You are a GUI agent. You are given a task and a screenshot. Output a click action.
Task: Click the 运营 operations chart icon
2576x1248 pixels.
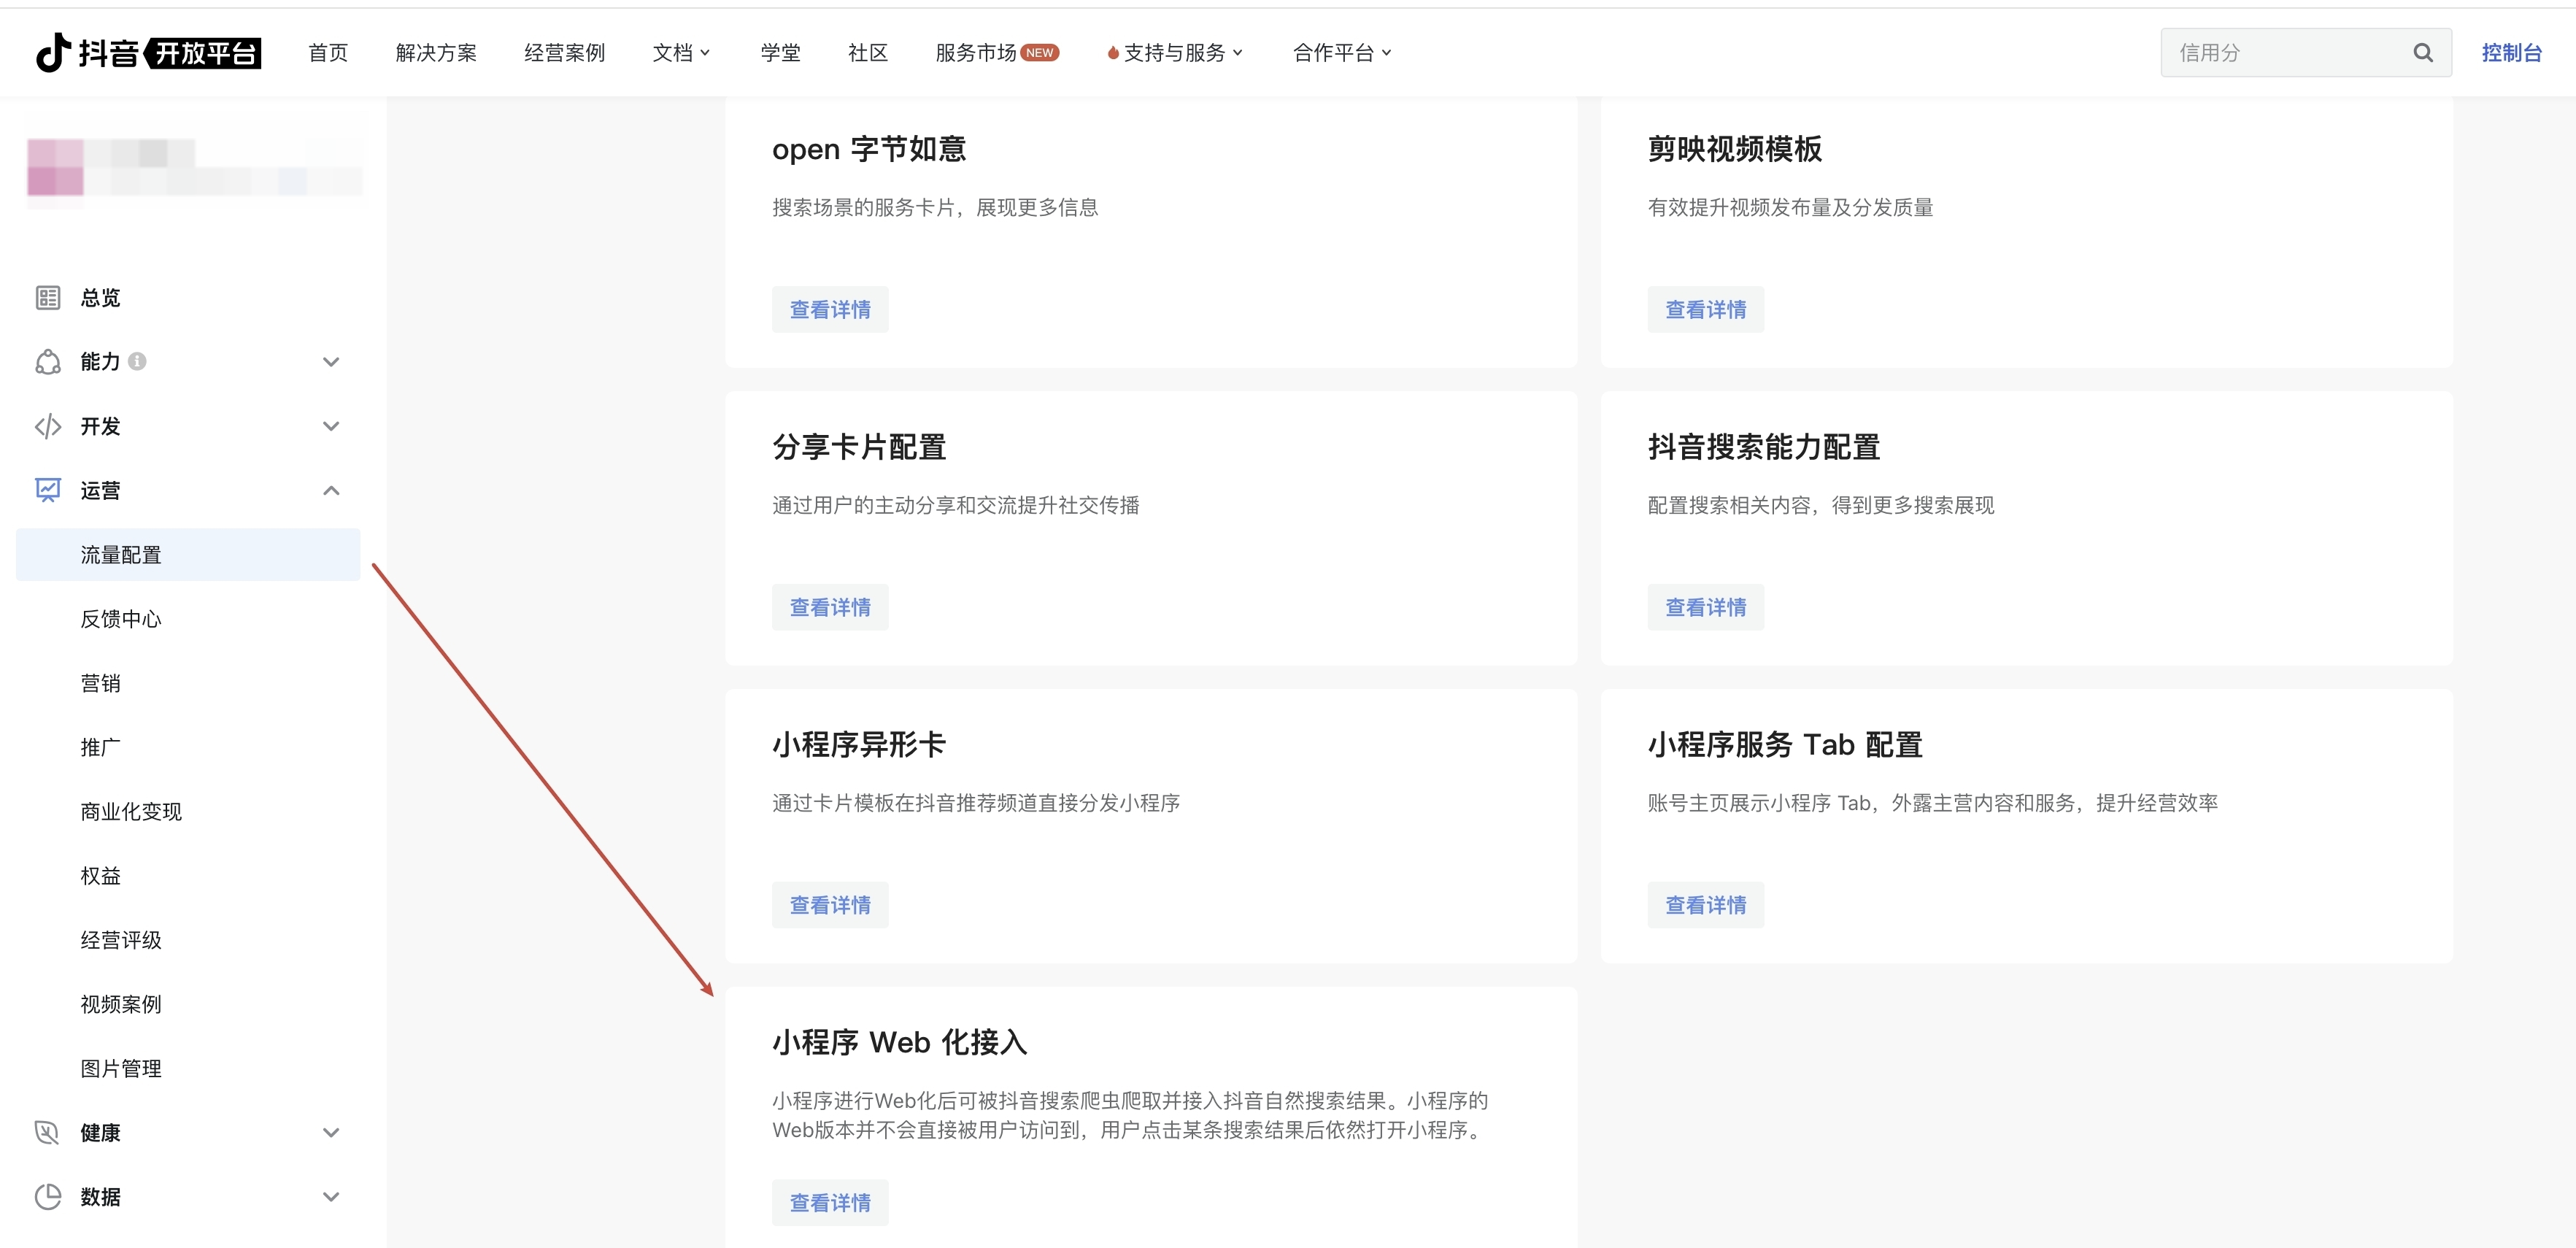(x=48, y=490)
